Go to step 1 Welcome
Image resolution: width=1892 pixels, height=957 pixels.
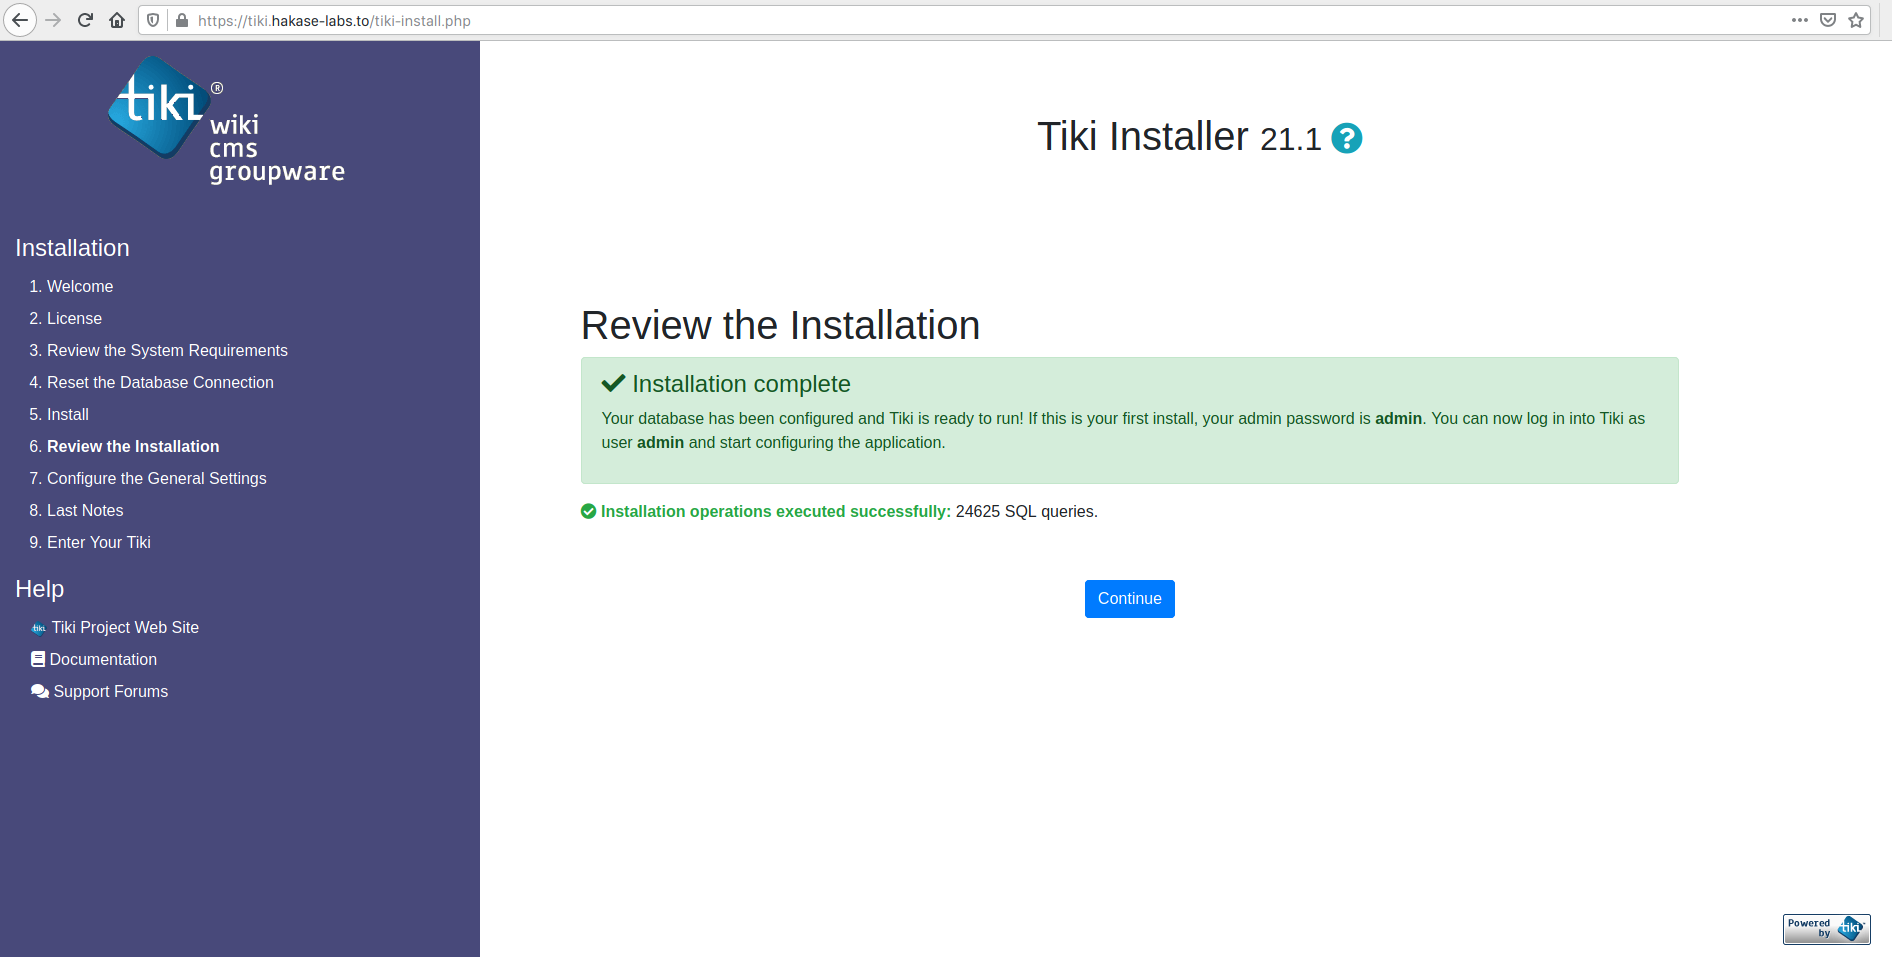[x=80, y=286]
